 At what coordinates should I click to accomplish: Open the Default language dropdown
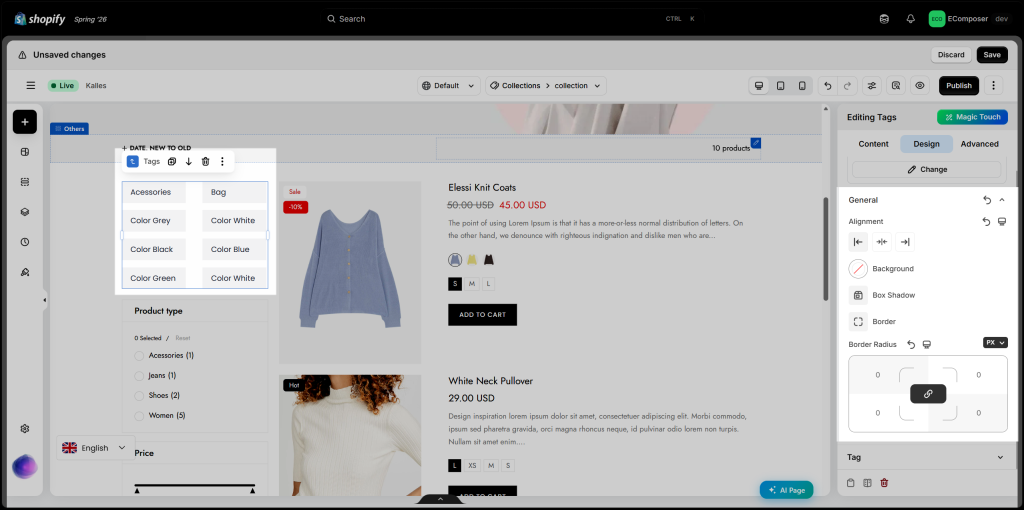pyautogui.click(x=449, y=86)
